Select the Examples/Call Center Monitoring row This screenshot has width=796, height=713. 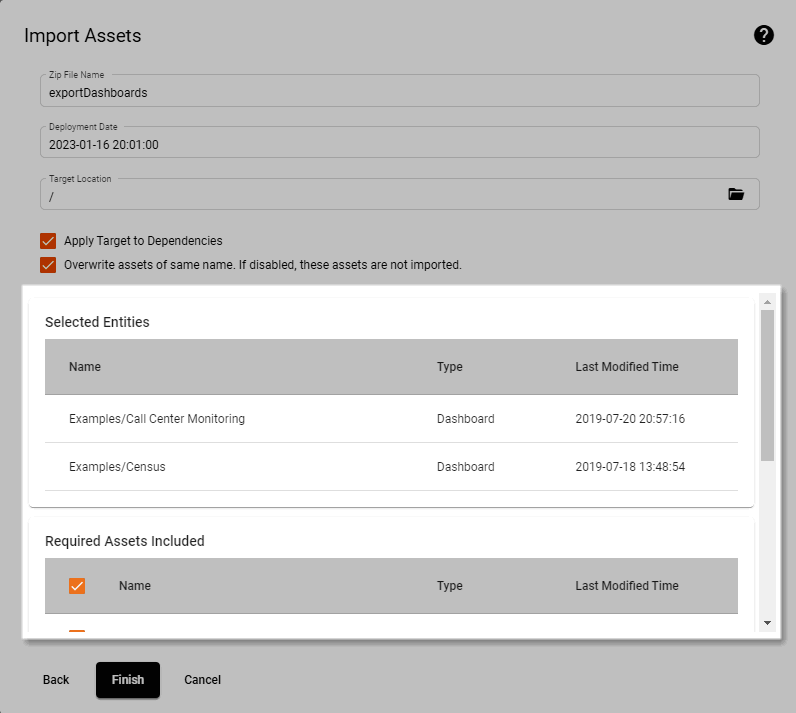click(x=157, y=419)
